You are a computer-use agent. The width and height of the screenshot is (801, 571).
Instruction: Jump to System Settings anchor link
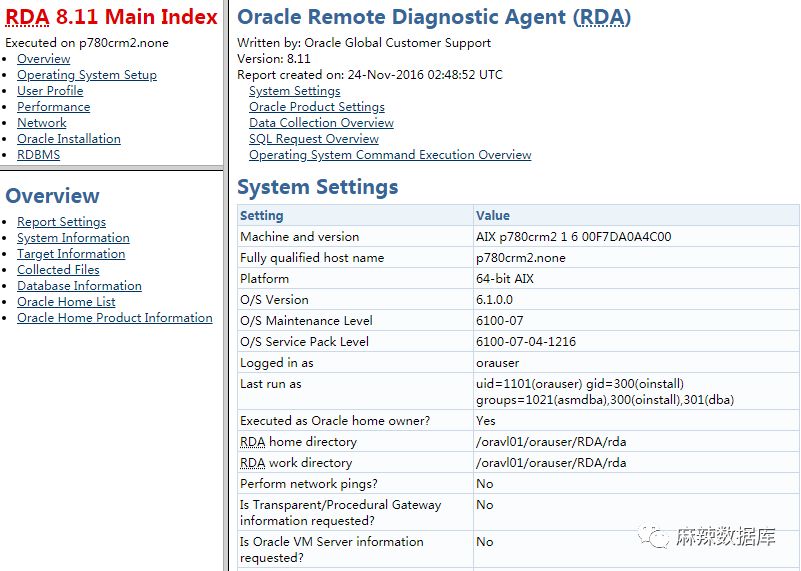tap(294, 91)
